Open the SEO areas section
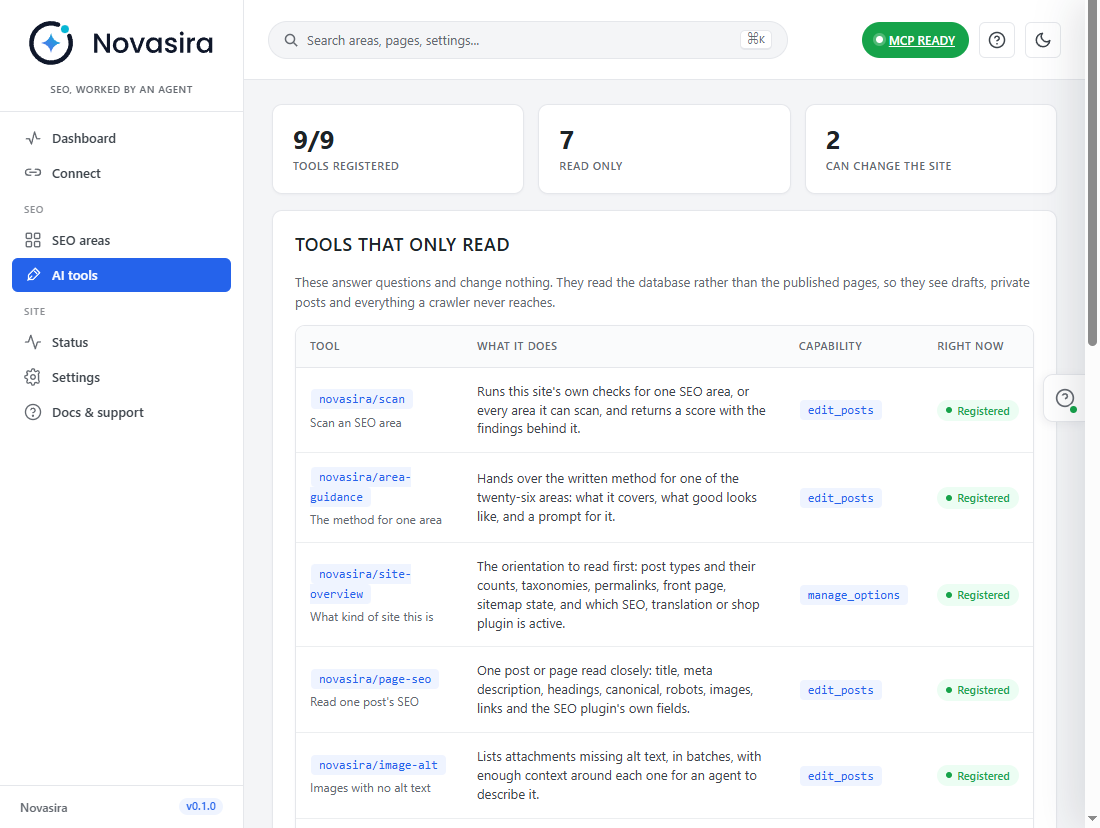Screen dimensions: 1100x828 121,241
